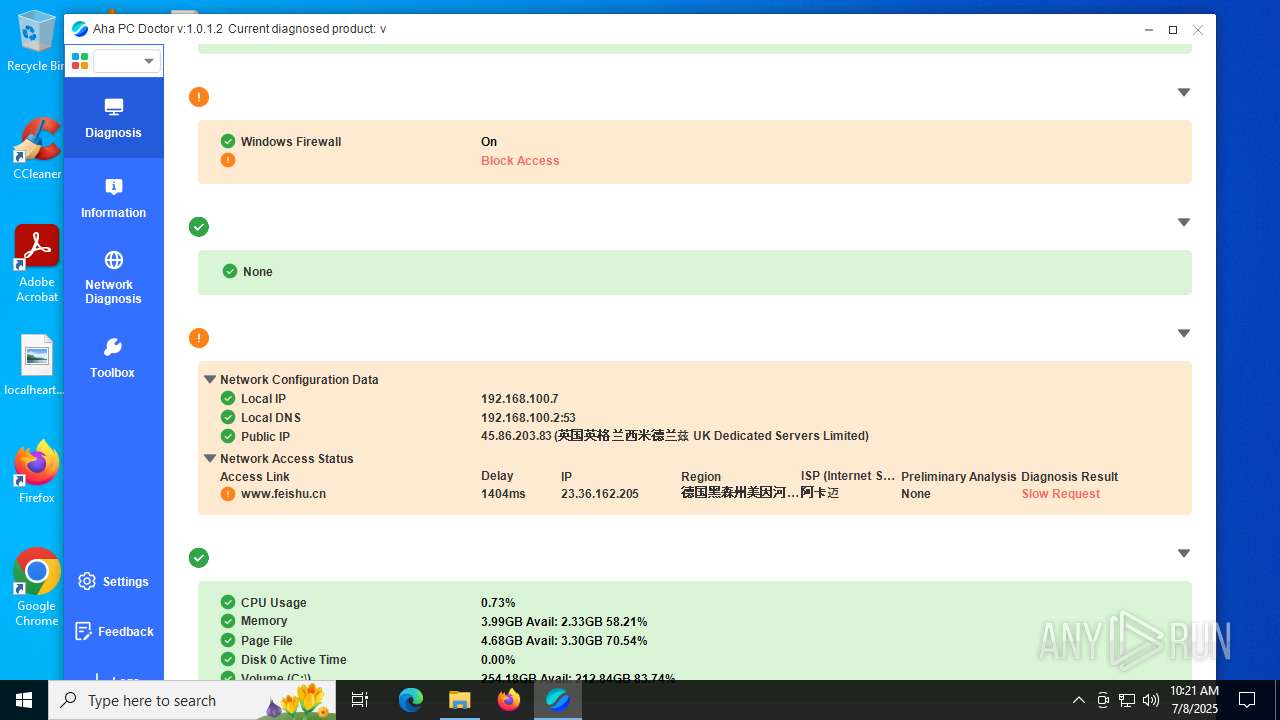This screenshot has width=1280, height=720.
Task: Show hidden system tray icons
Action: tap(1079, 700)
